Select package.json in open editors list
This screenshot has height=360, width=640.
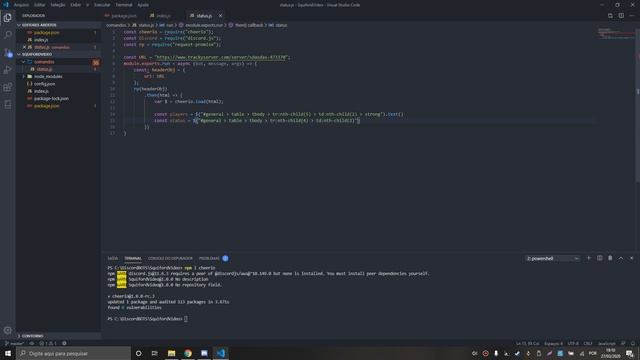click(x=47, y=32)
